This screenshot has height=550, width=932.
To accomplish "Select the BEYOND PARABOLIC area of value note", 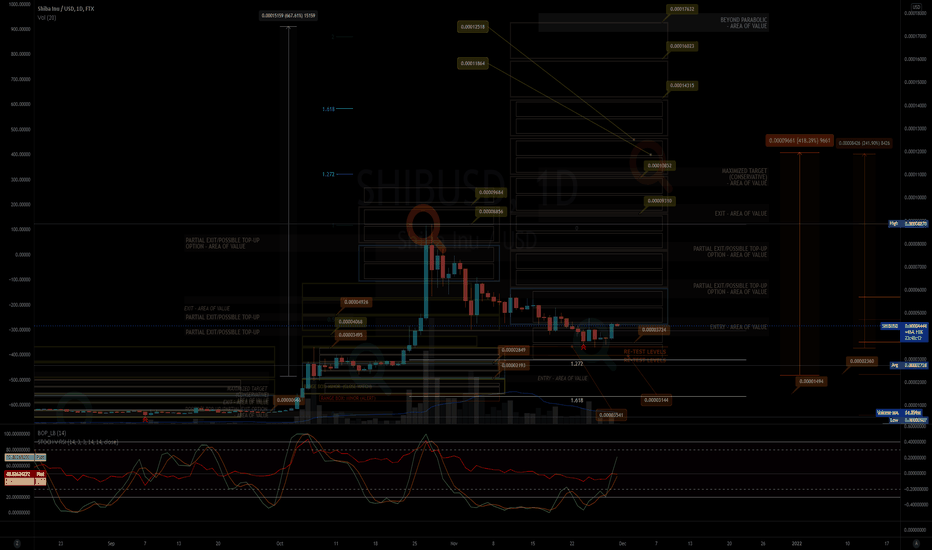I will coord(744,23).
